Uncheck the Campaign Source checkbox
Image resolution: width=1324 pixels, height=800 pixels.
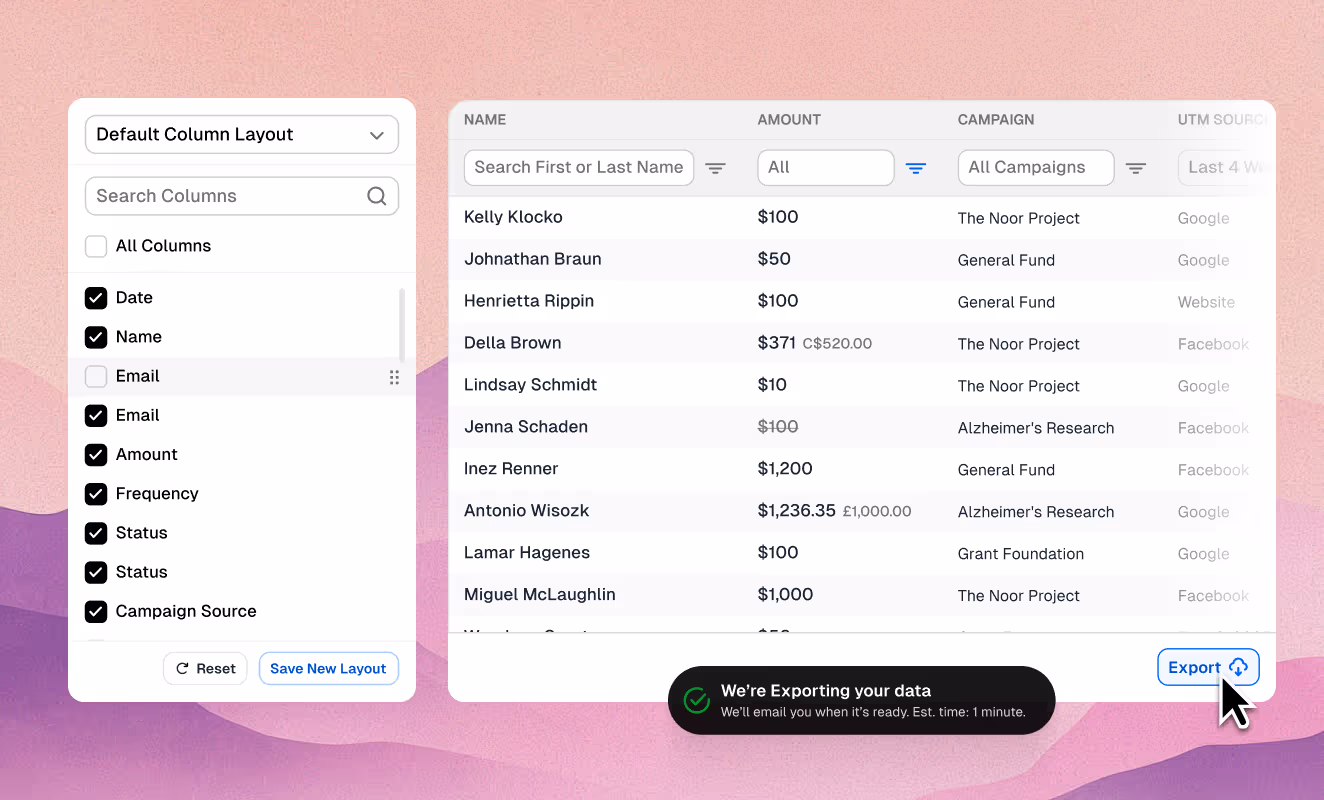(x=96, y=611)
